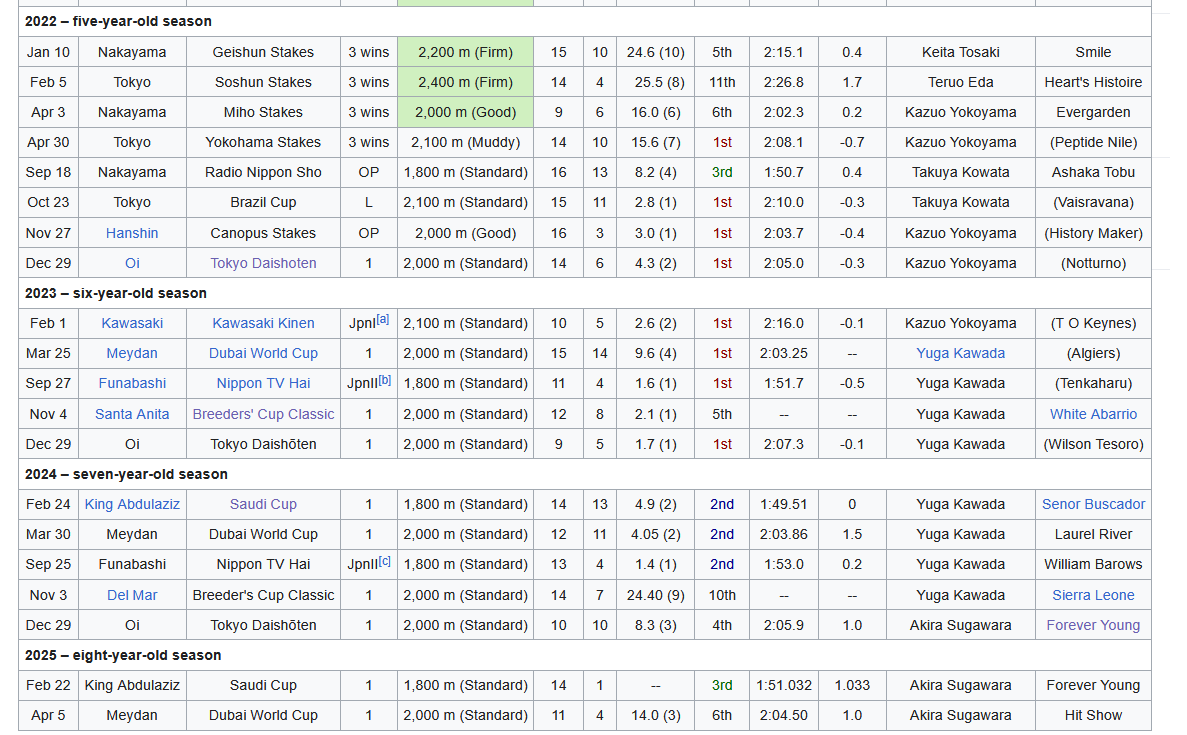Click the 'Geishun Stakes' cell
The height and width of the screenshot is (735, 1187).
pyautogui.click(x=263, y=52)
